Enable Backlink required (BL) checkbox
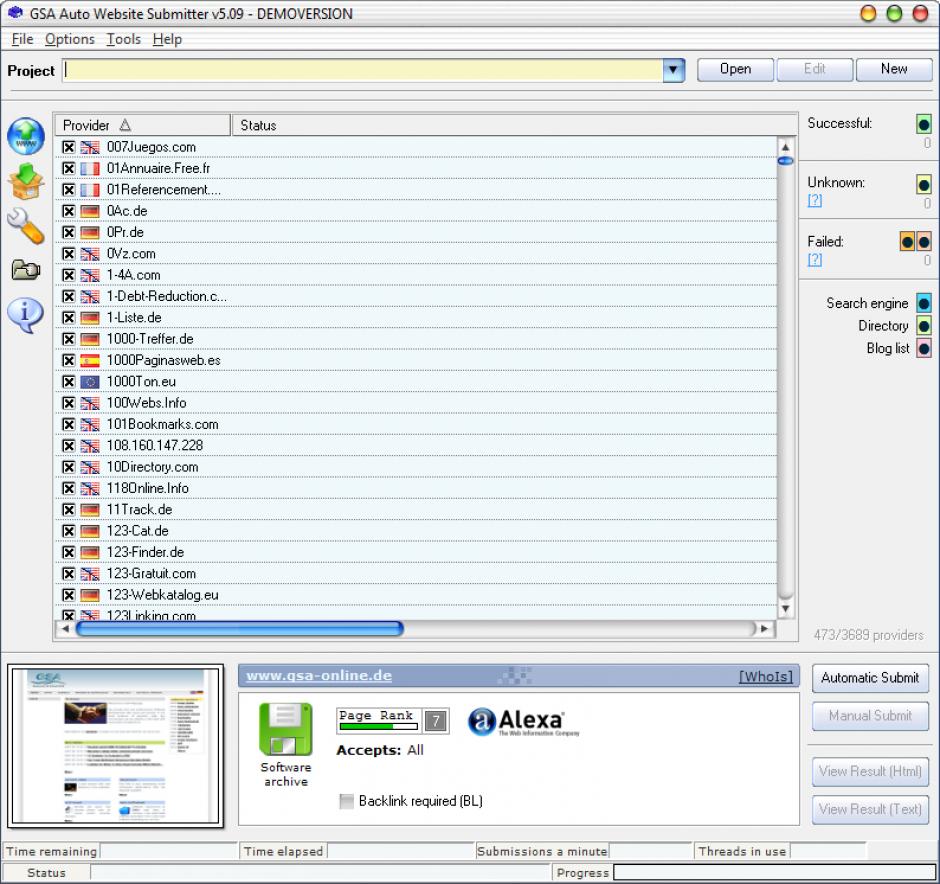 click(x=347, y=801)
